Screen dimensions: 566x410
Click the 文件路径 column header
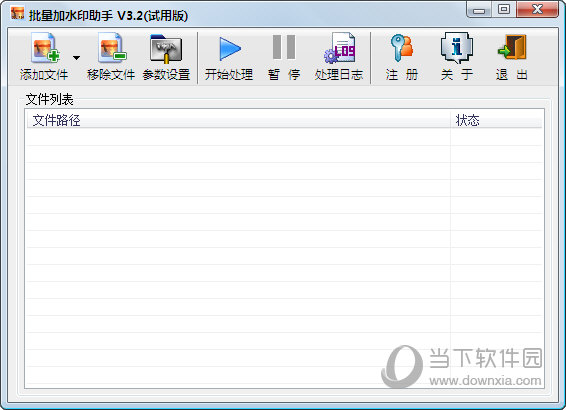(238, 120)
